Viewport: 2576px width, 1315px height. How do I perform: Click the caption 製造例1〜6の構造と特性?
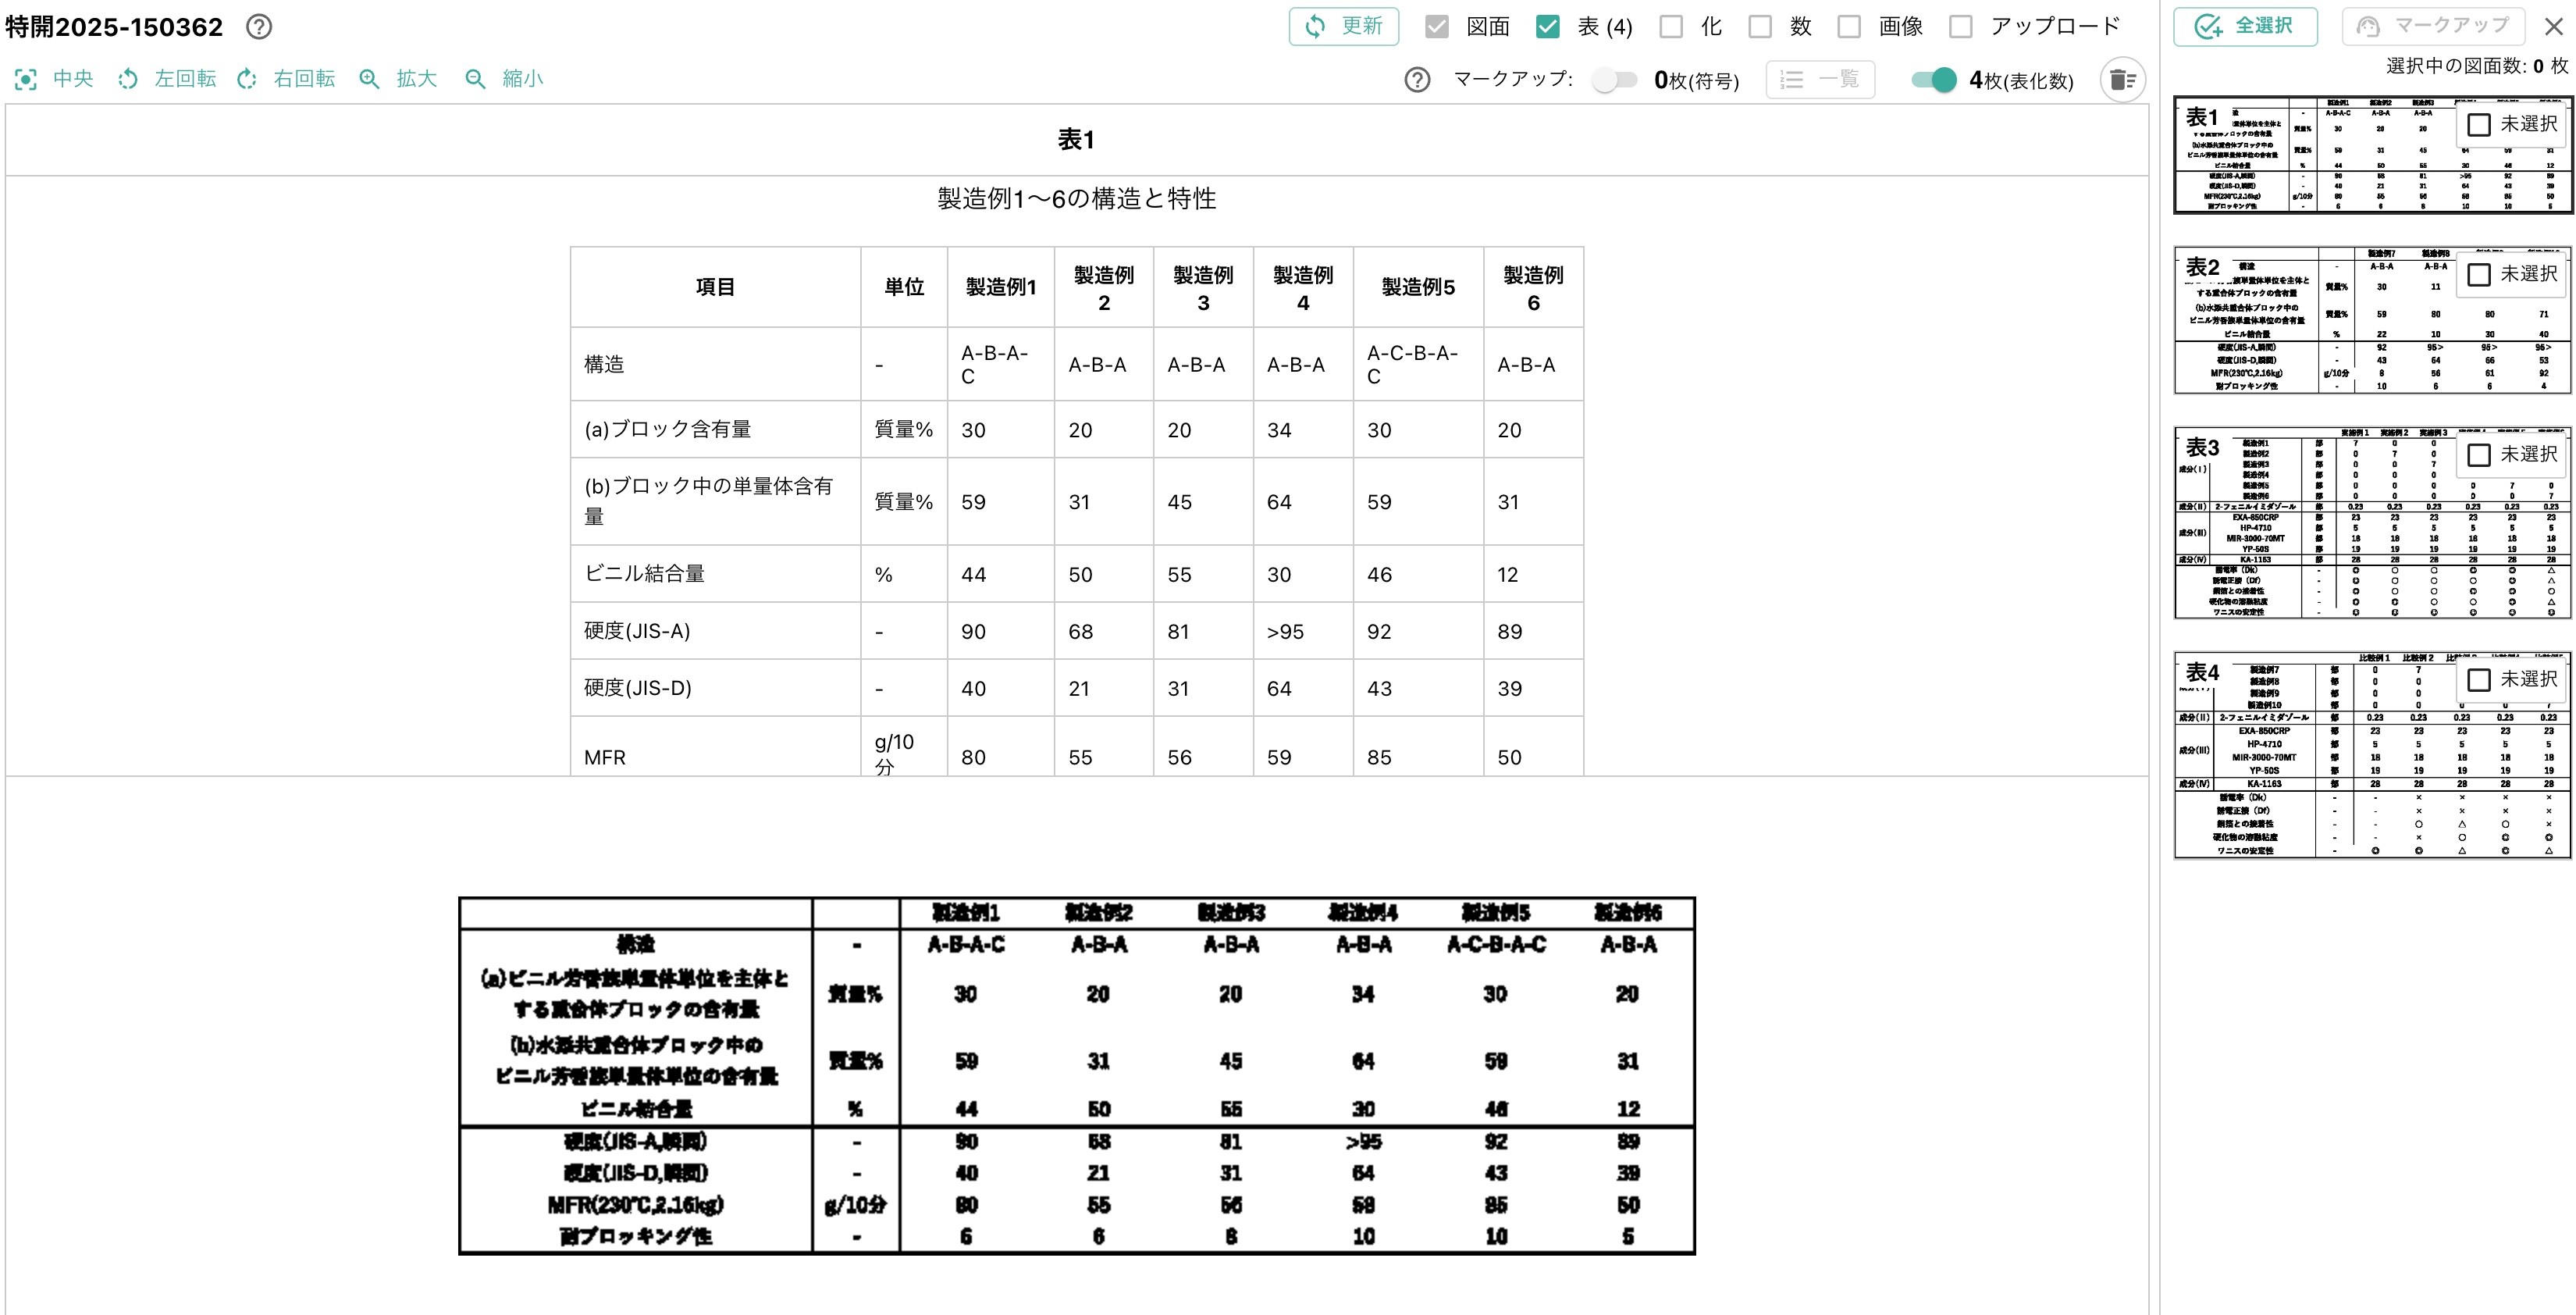[1076, 198]
